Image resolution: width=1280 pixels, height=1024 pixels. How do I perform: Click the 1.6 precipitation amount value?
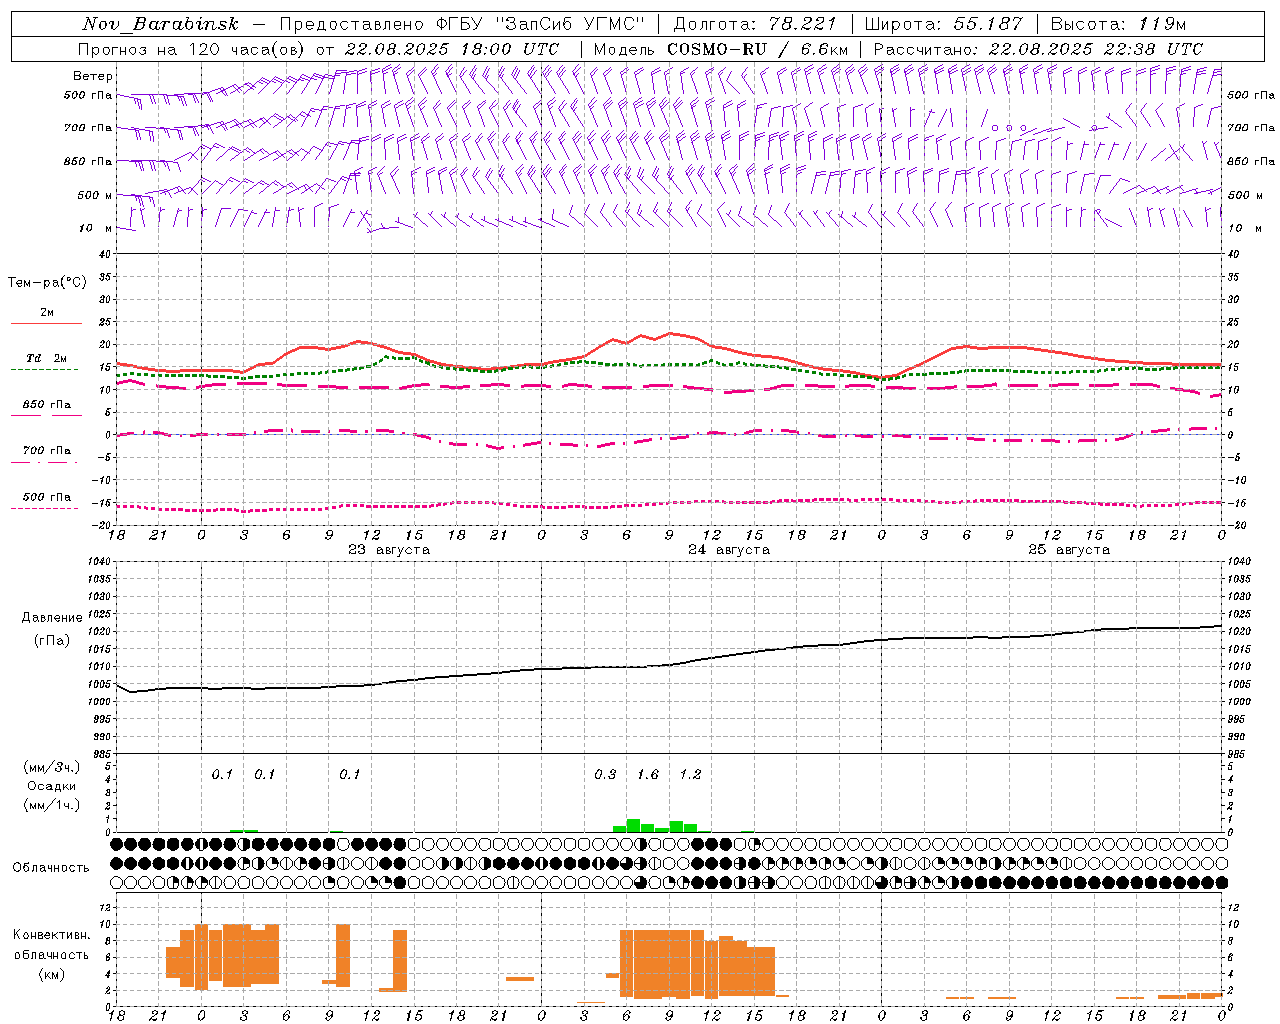(648, 775)
